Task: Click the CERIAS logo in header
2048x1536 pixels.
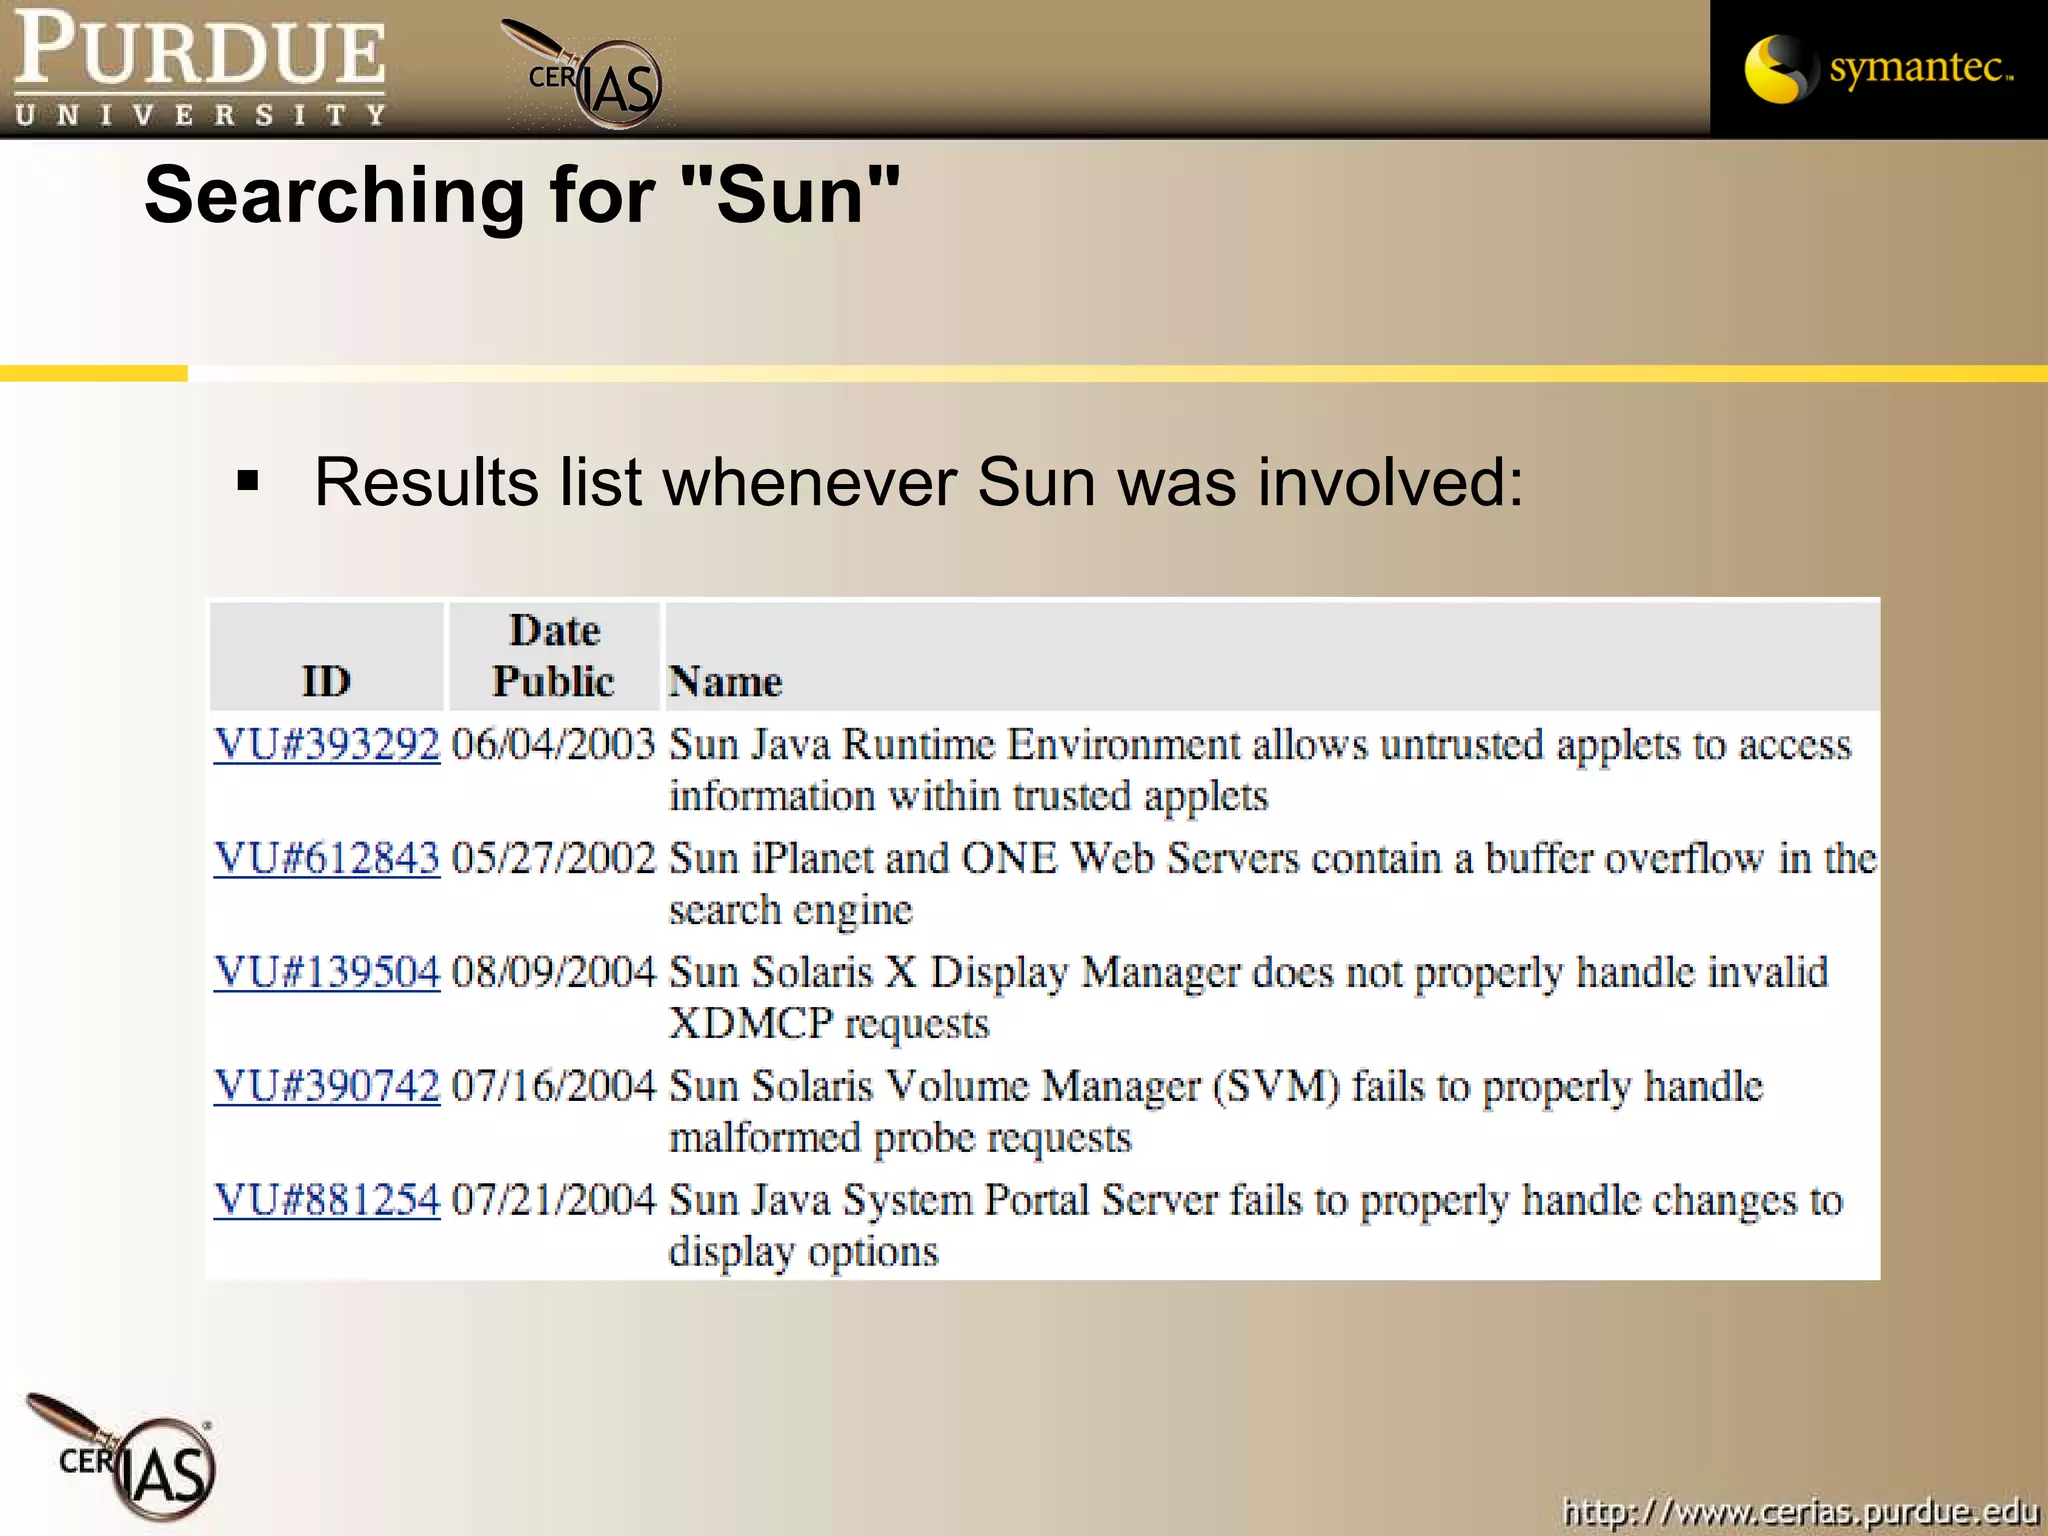Action: click(x=583, y=74)
